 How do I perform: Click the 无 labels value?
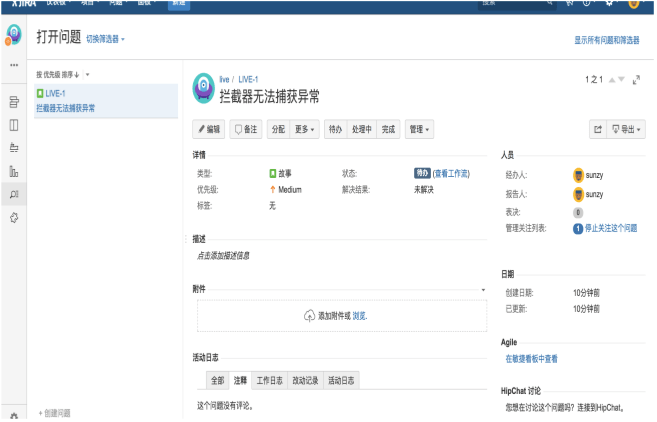coord(272,206)
